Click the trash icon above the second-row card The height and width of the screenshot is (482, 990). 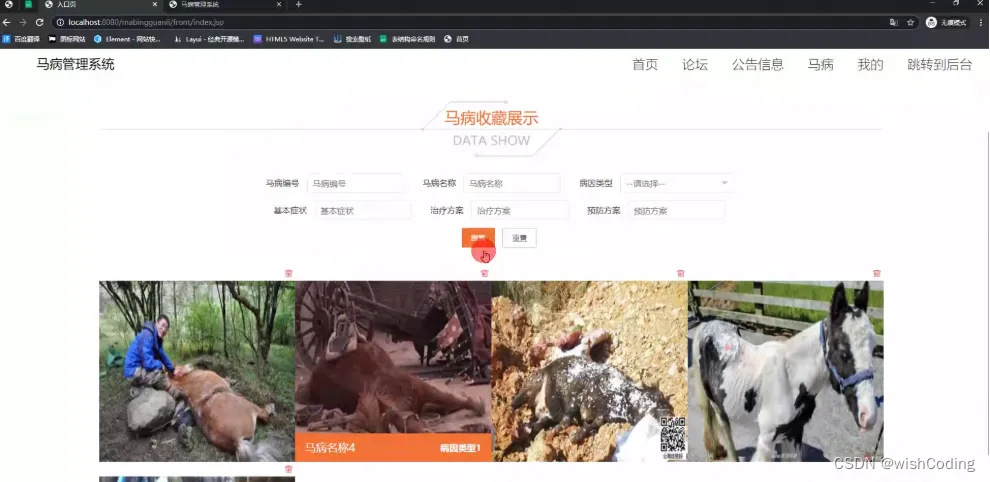point(289,469)
